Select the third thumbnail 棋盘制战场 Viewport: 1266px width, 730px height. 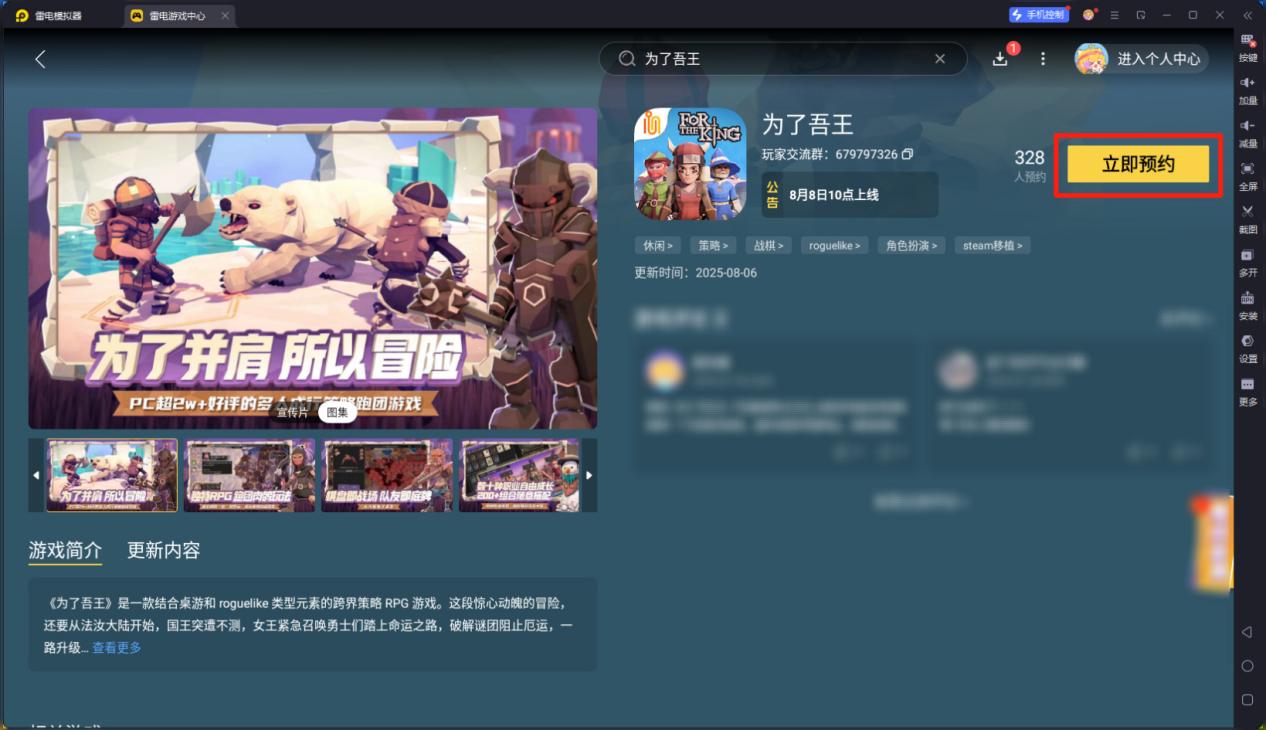[387, 475]
